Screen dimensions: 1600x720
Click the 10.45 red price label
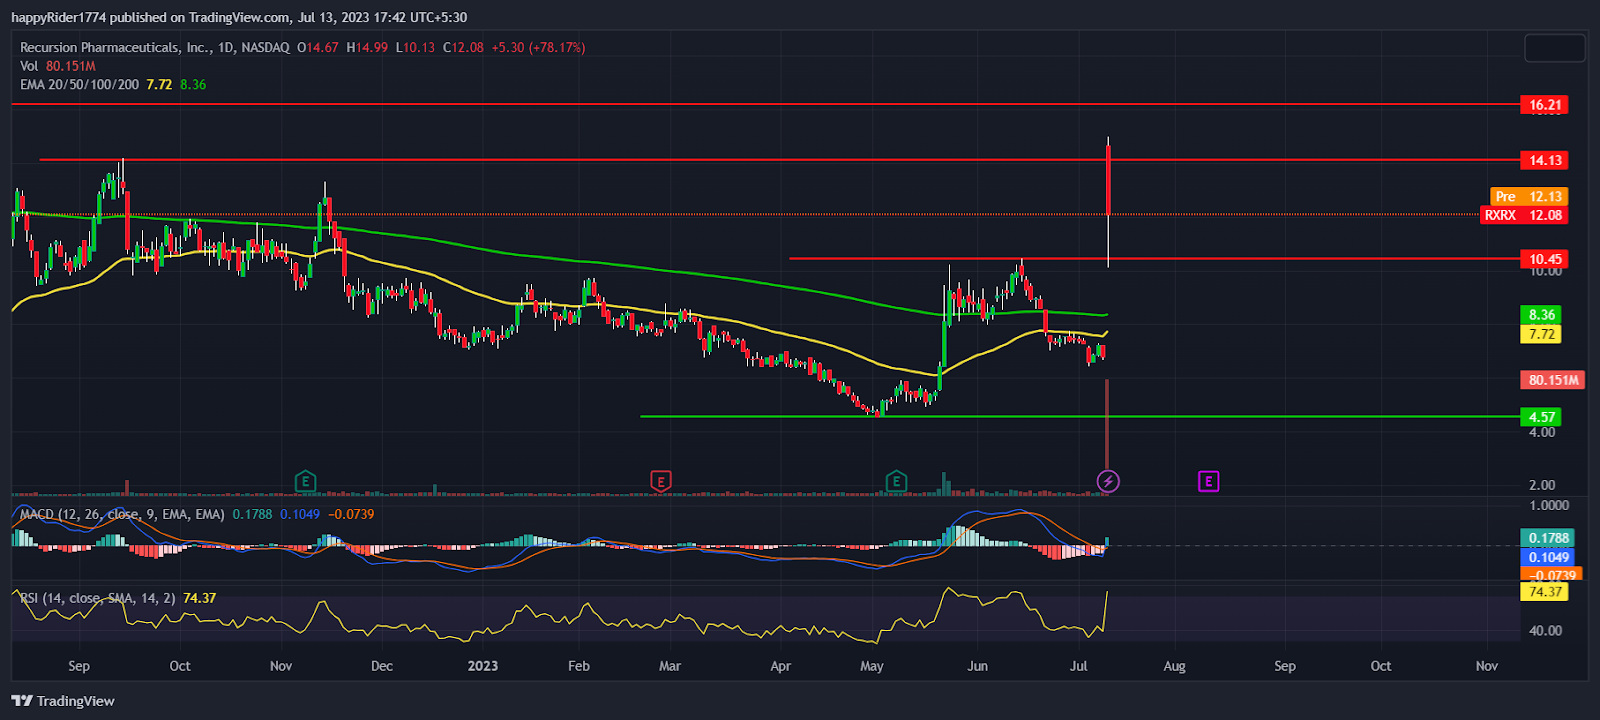tap(1544, 259)
